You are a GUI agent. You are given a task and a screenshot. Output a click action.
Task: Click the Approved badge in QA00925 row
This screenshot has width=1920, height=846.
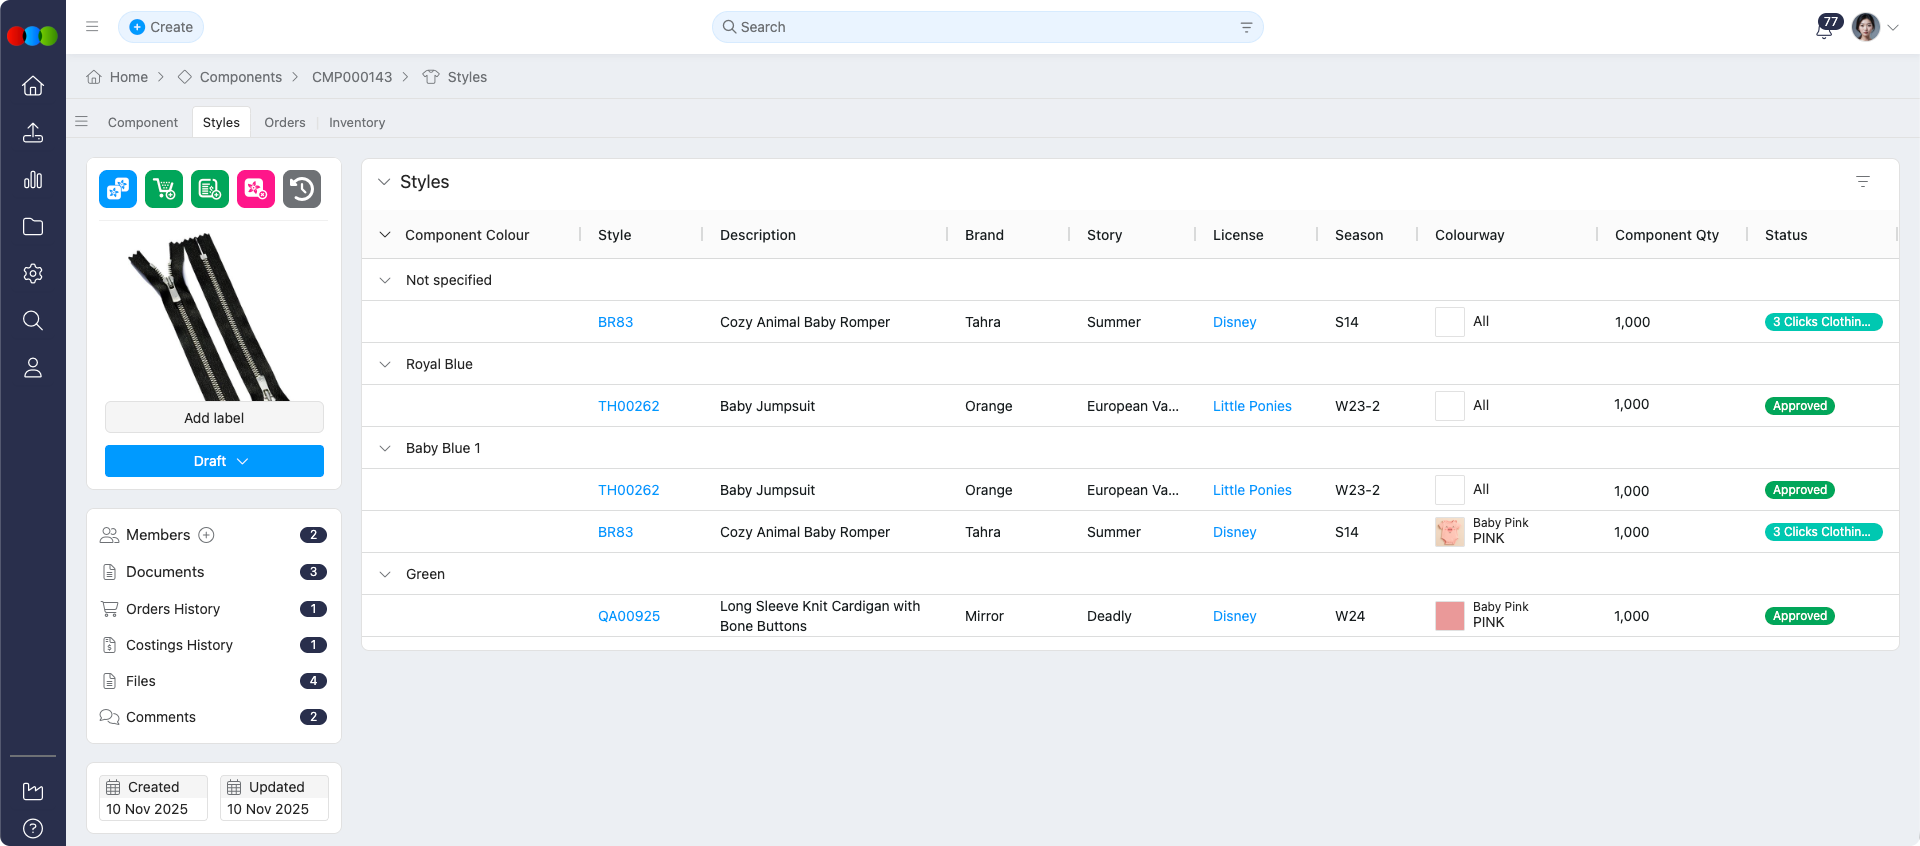coord(1799,616)
